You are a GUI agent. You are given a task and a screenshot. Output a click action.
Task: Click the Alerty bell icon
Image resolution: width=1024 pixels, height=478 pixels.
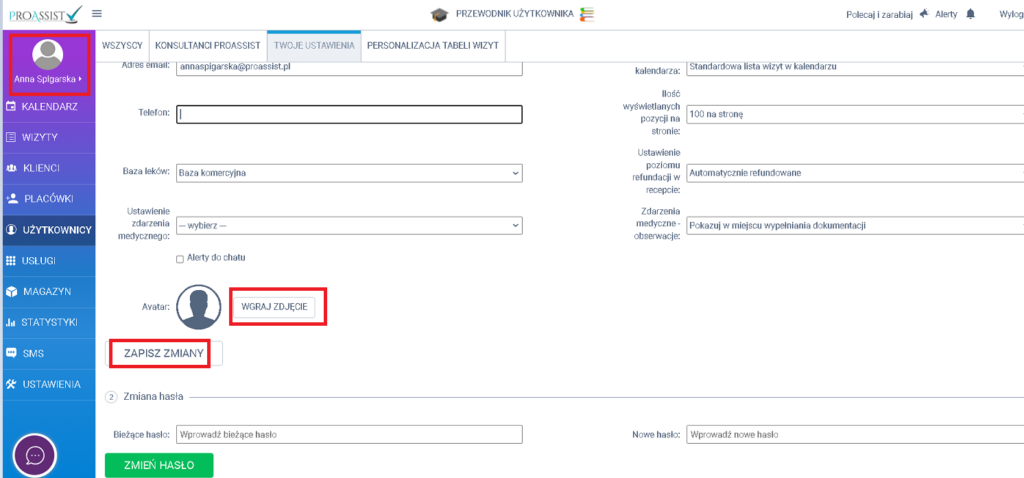point(970,14)
